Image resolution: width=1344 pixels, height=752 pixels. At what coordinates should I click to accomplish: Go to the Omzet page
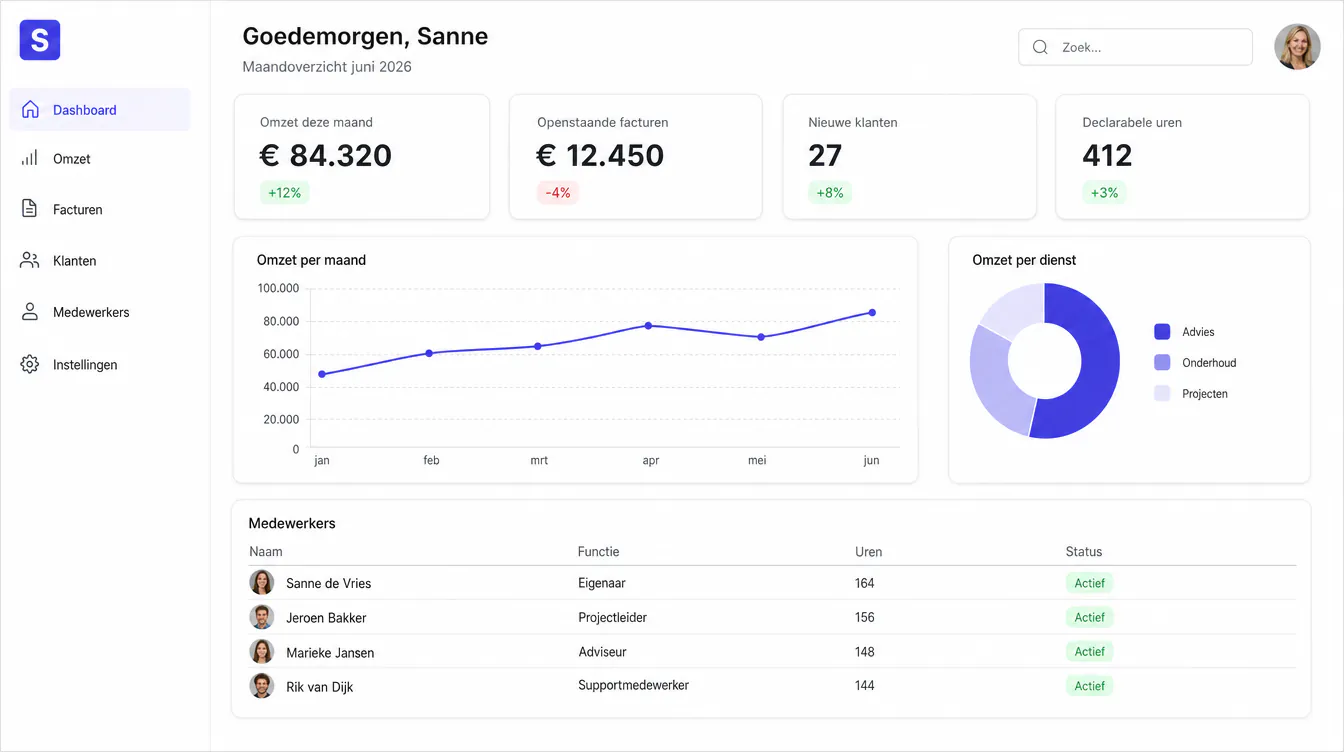click(x=100, y=159)
